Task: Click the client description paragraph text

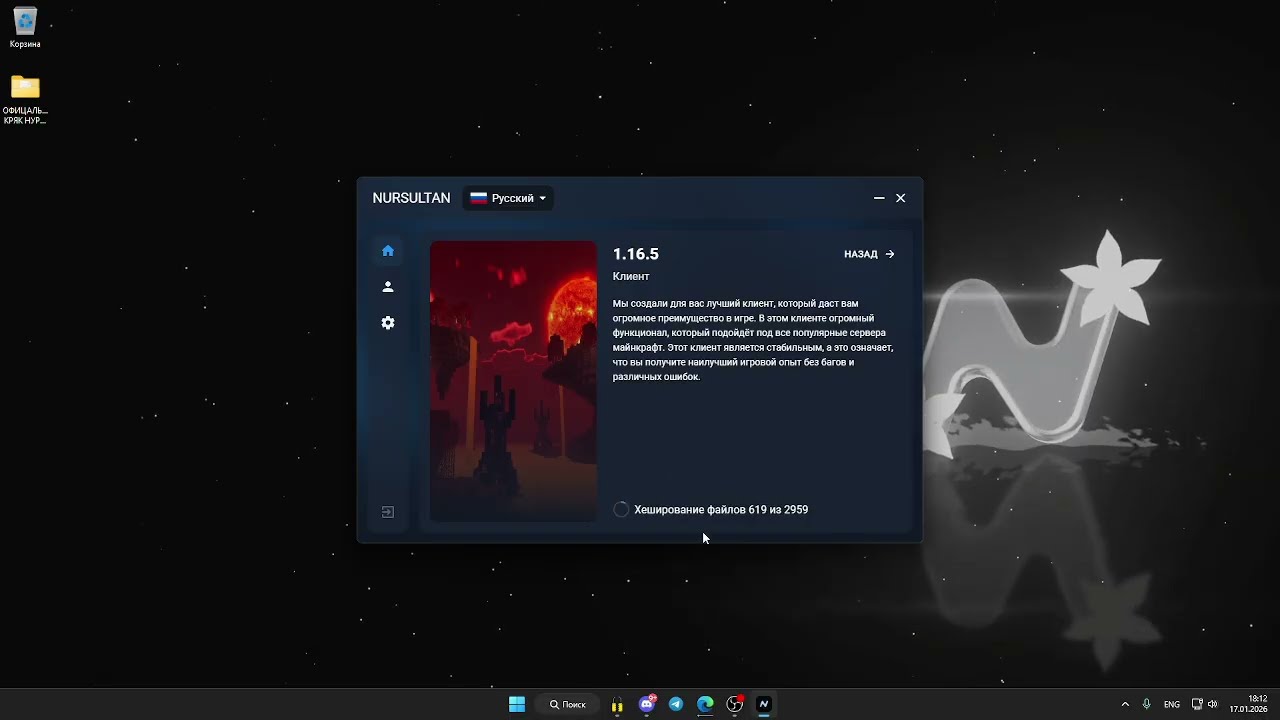Action: pos(753,340)
